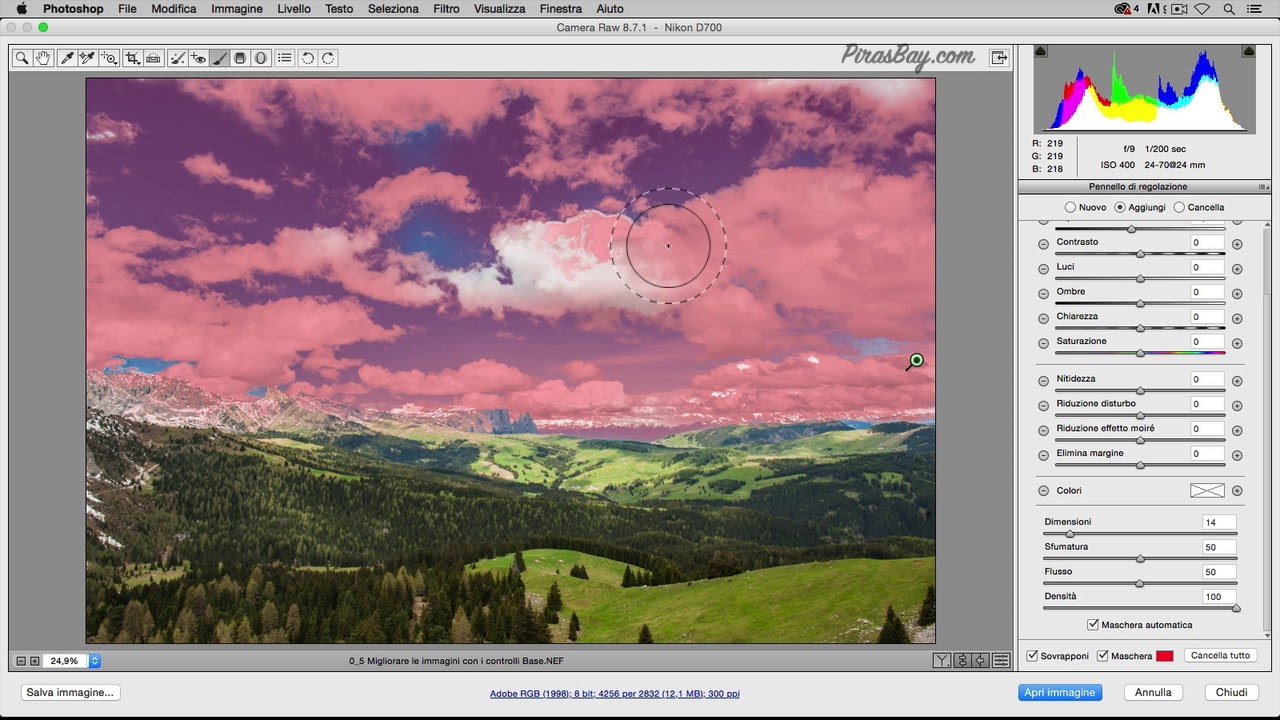The image size is (1280, 720).
Task: Select the Radial Filter tool
Action: 261,58
